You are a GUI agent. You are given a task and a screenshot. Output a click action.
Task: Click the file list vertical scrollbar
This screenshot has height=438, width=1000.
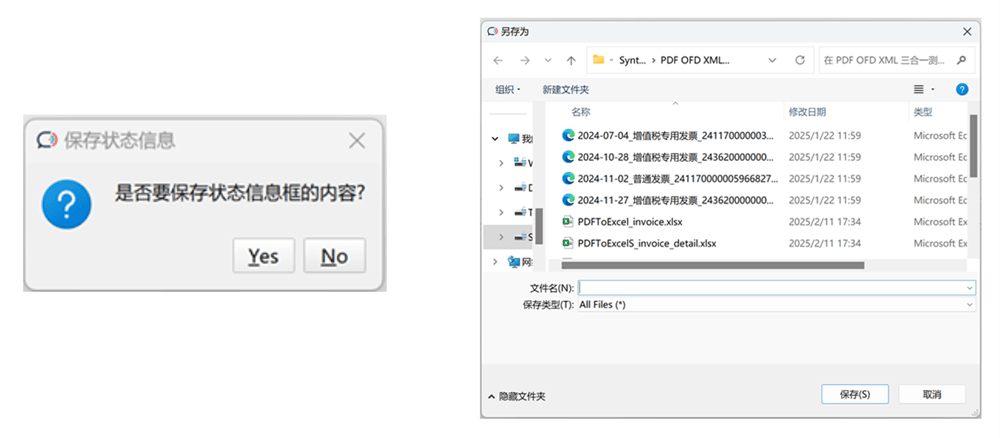point(973,145)
